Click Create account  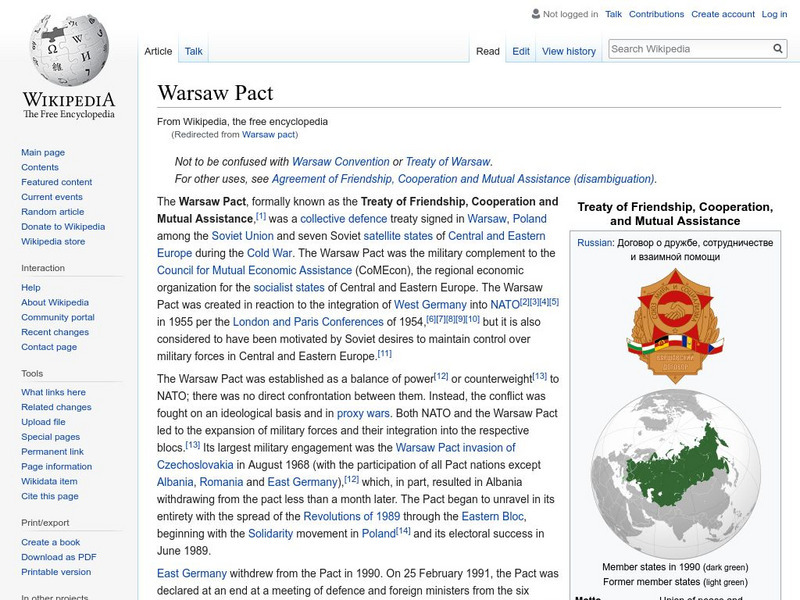[723, 14]
